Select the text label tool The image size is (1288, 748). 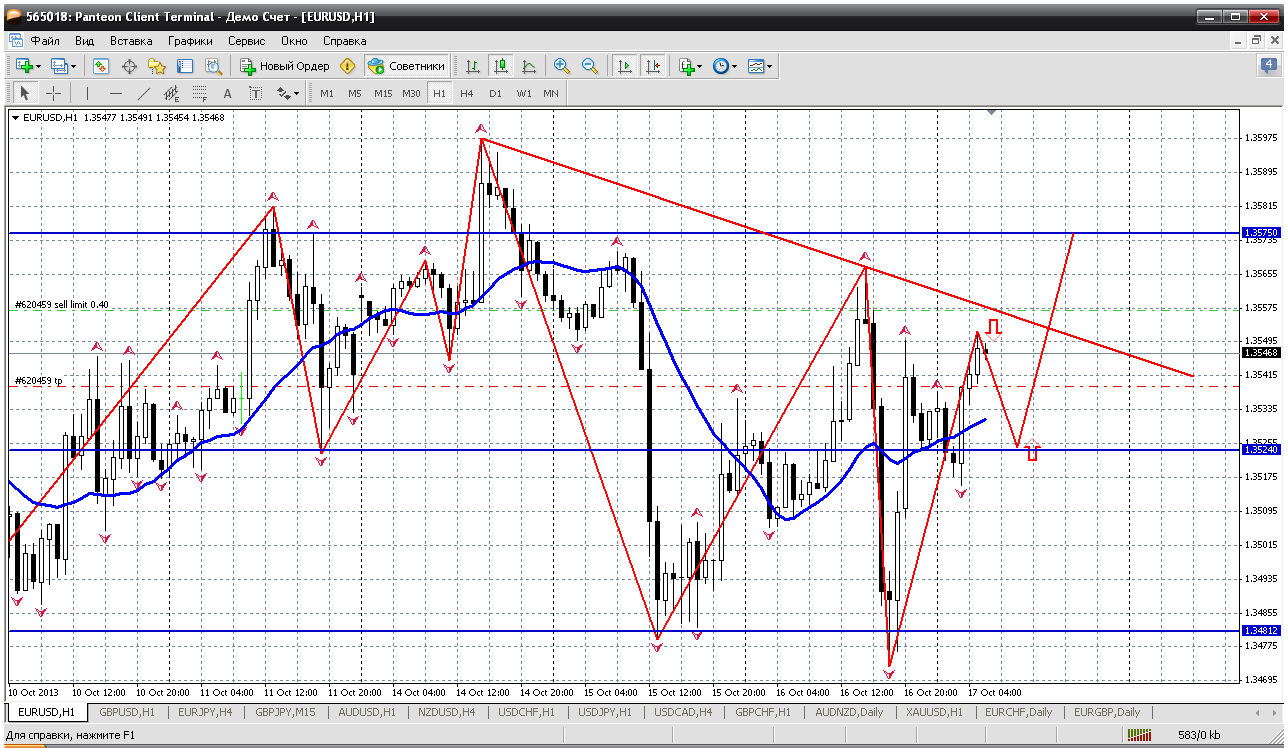tap(255, 93)
